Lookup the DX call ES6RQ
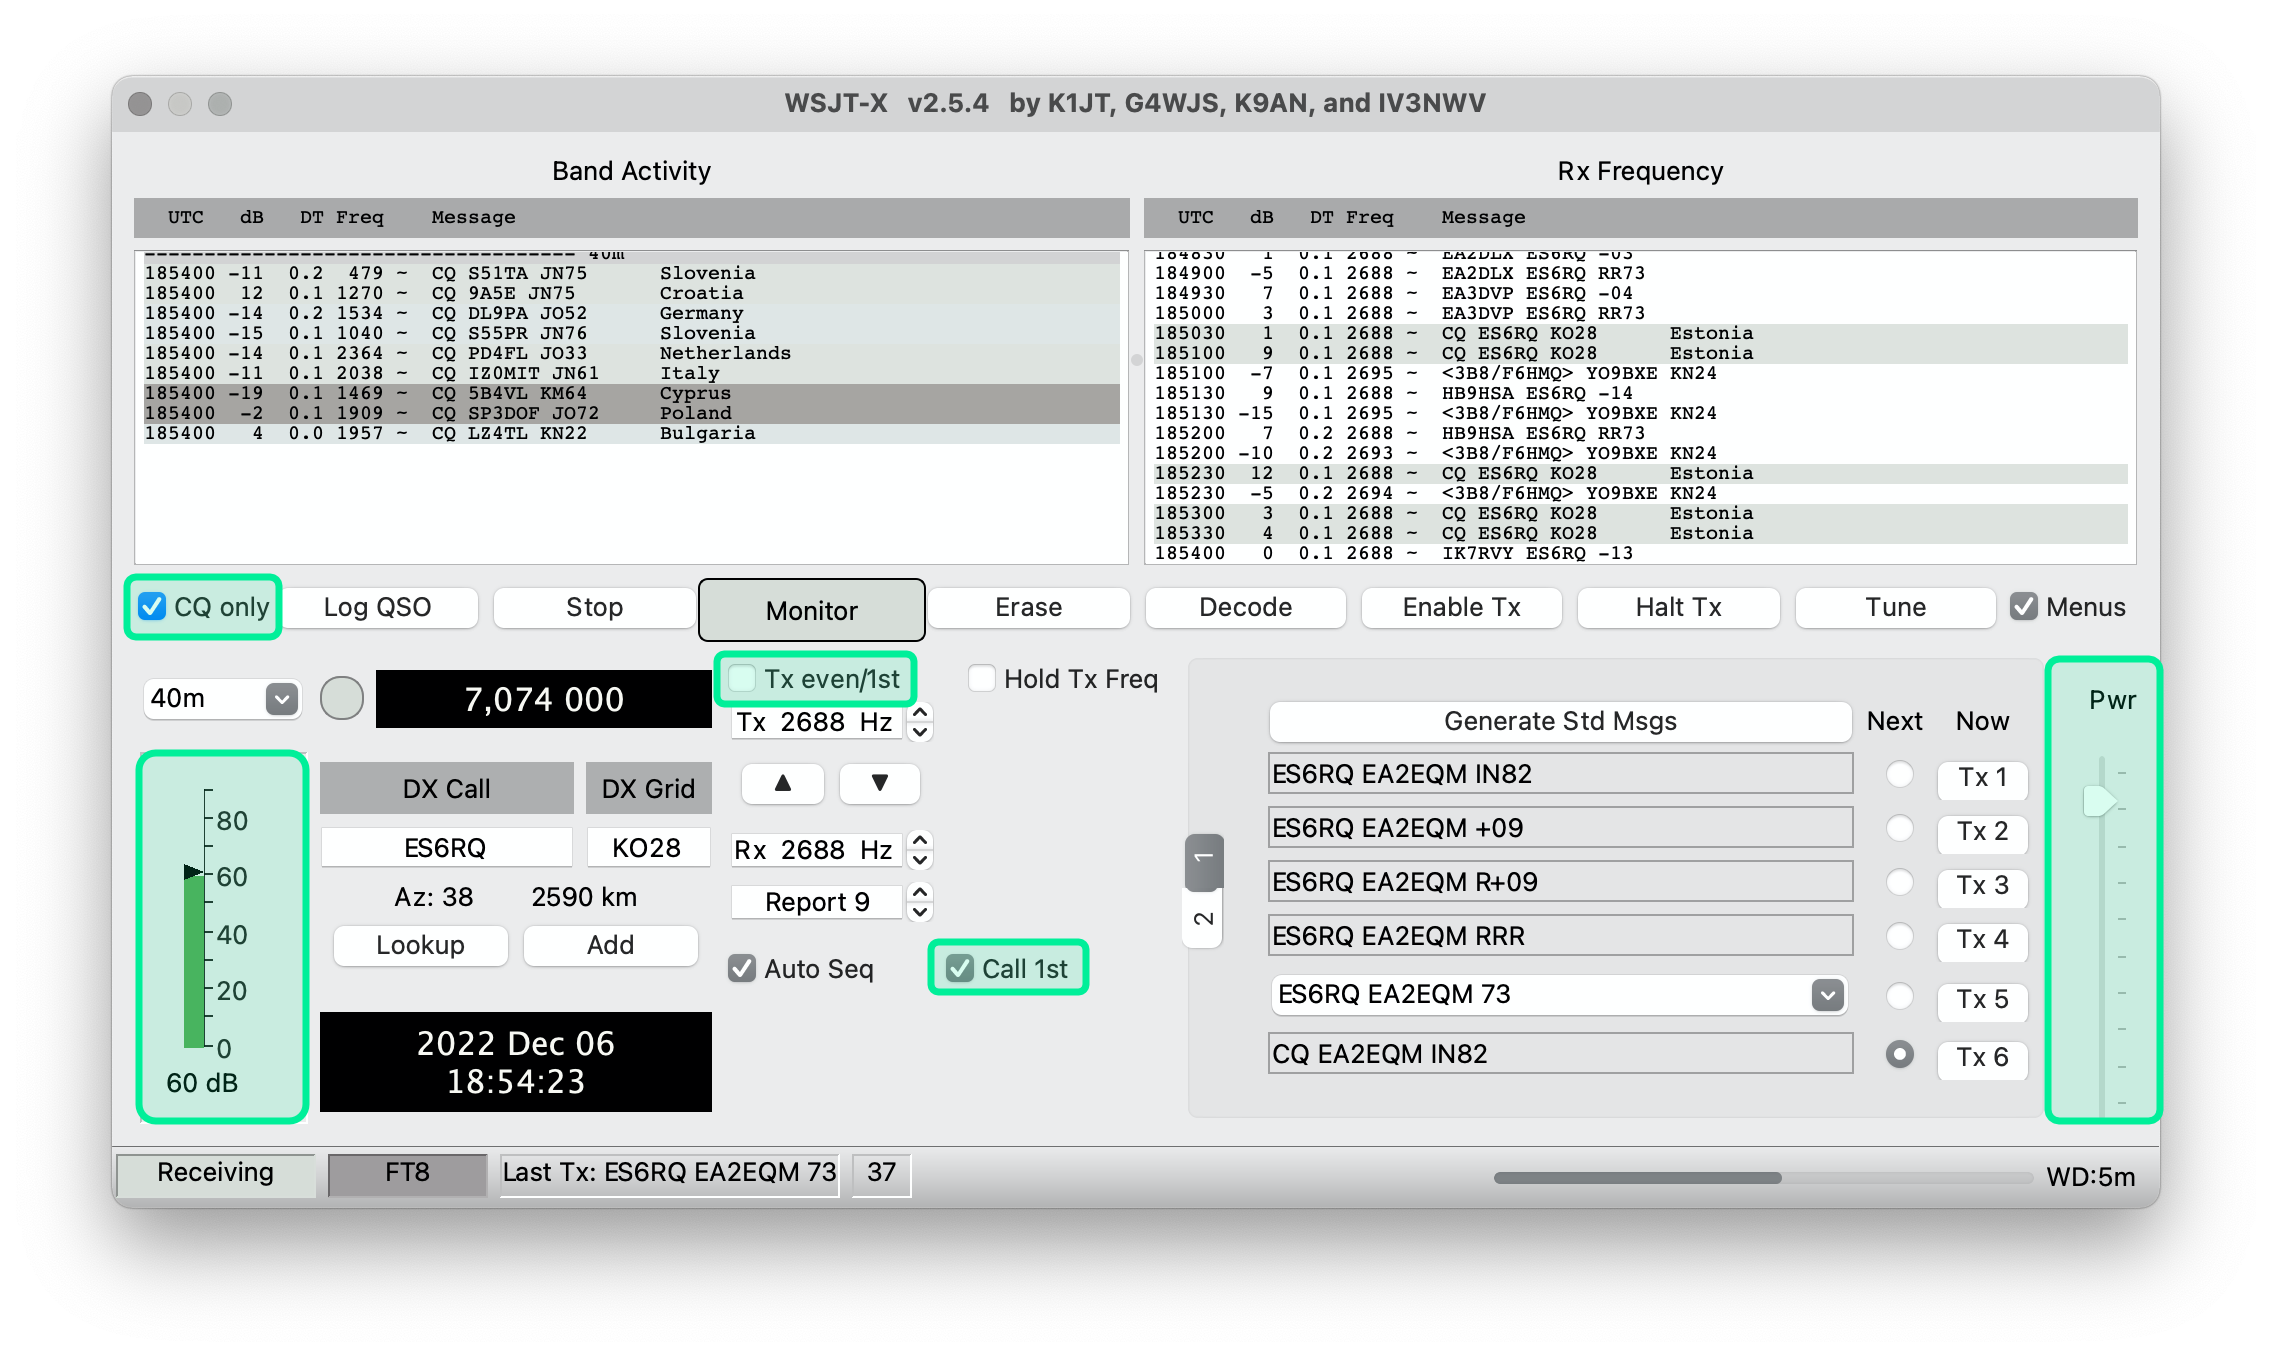 [420, 945]
